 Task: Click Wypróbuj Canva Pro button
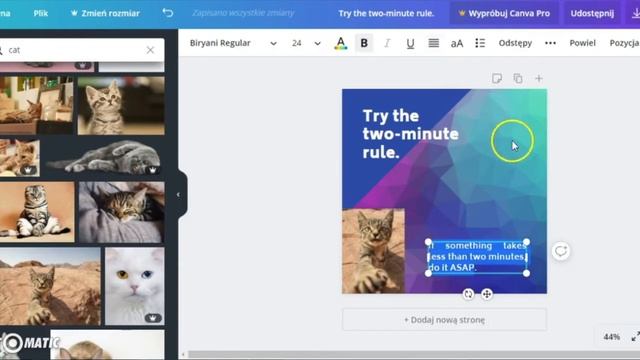click(x=504, y=13)
